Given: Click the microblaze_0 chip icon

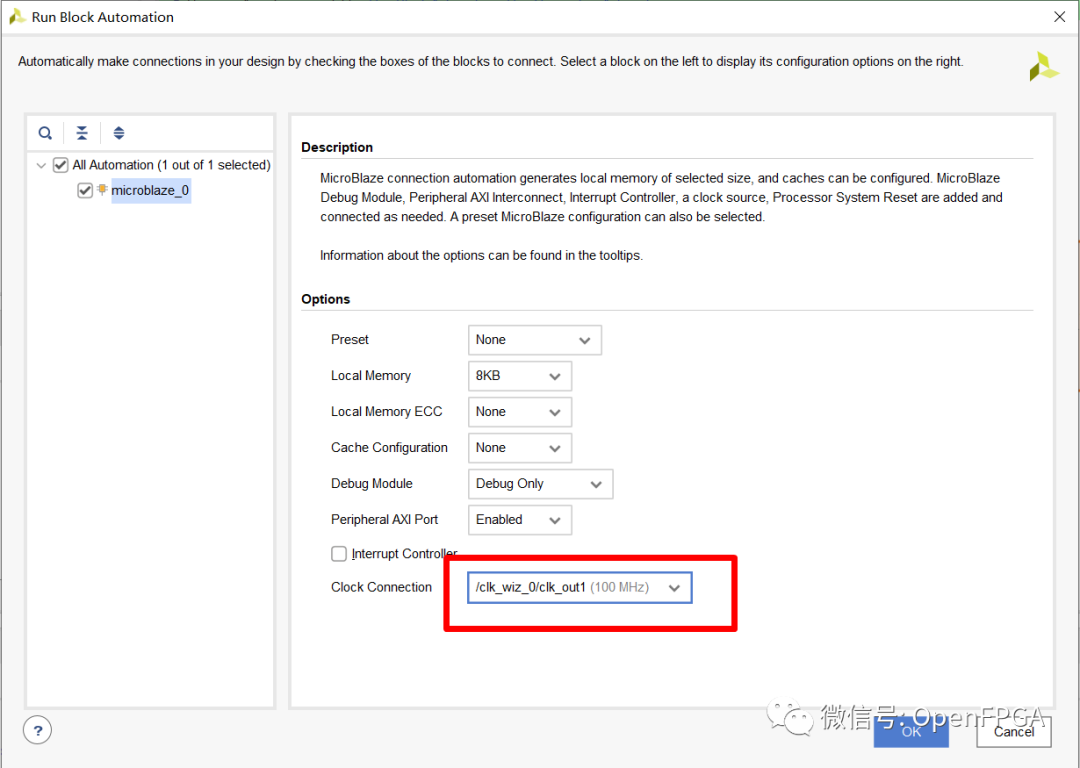Looking at the screenshot, I should point(102,189).
